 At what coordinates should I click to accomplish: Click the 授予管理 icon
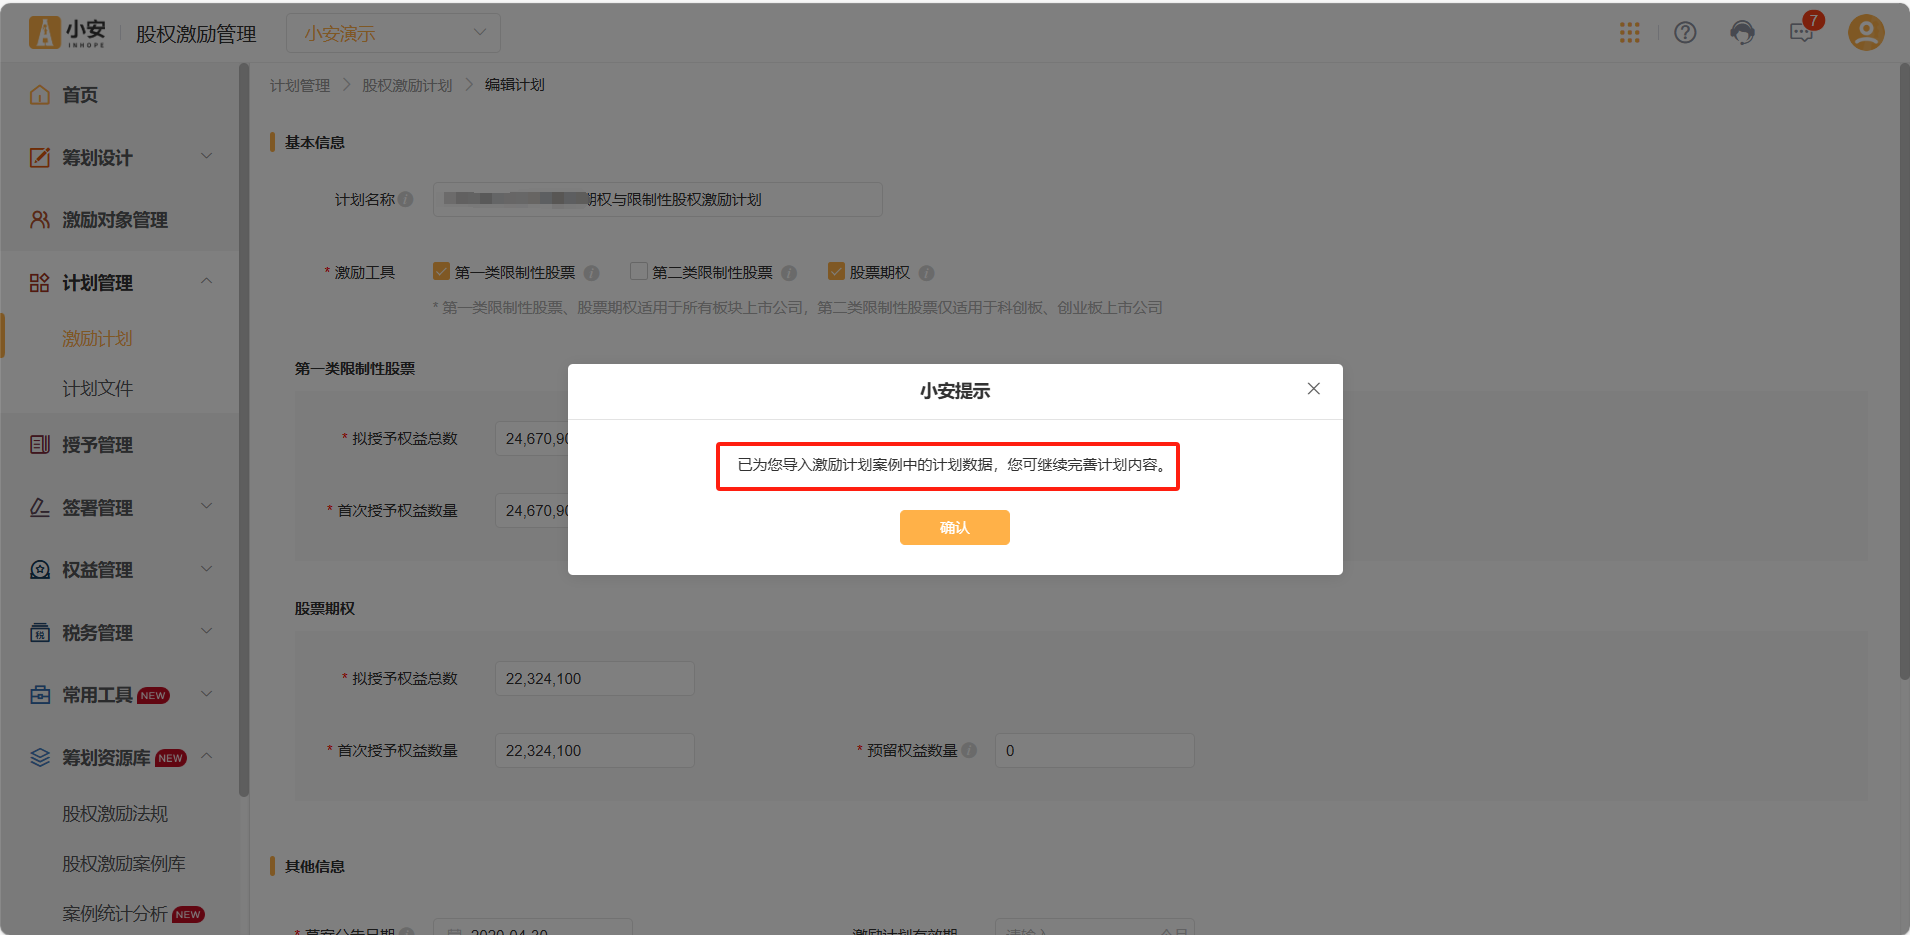tap(40, 445)
